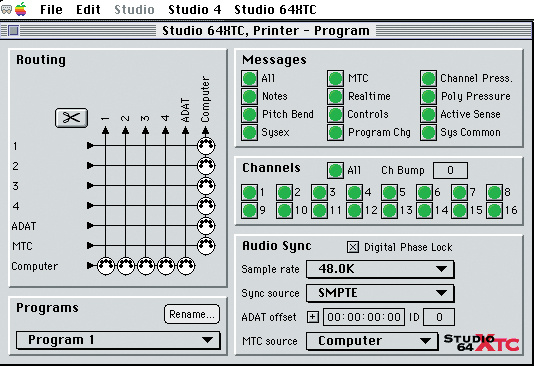This screenshot has height=366, width=534.
Task: Toggle the Realtime message filter
Action: tap(335, 96)
